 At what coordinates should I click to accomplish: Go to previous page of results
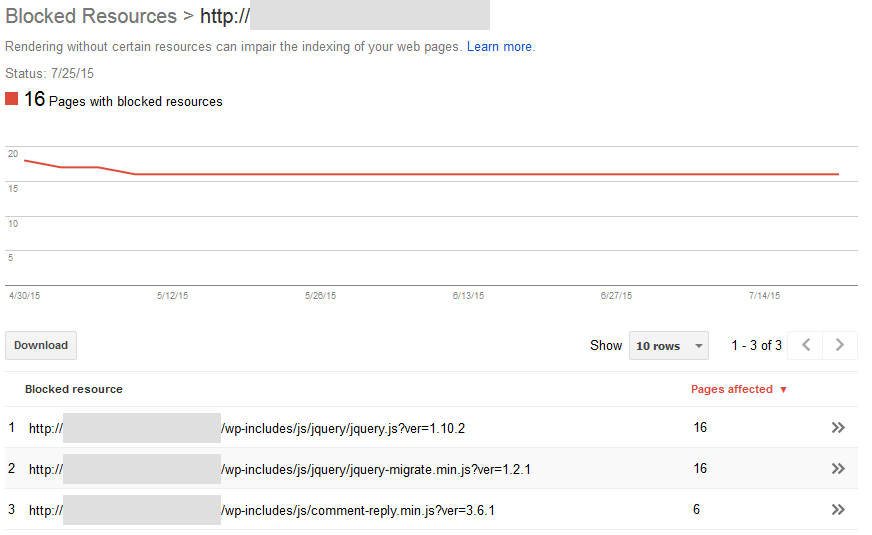point(806,345)
